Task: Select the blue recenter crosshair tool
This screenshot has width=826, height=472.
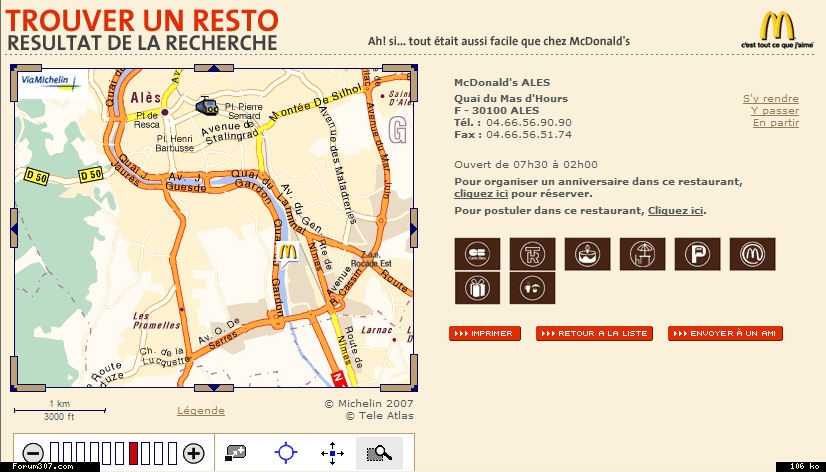Action: [x=286, y=453]
